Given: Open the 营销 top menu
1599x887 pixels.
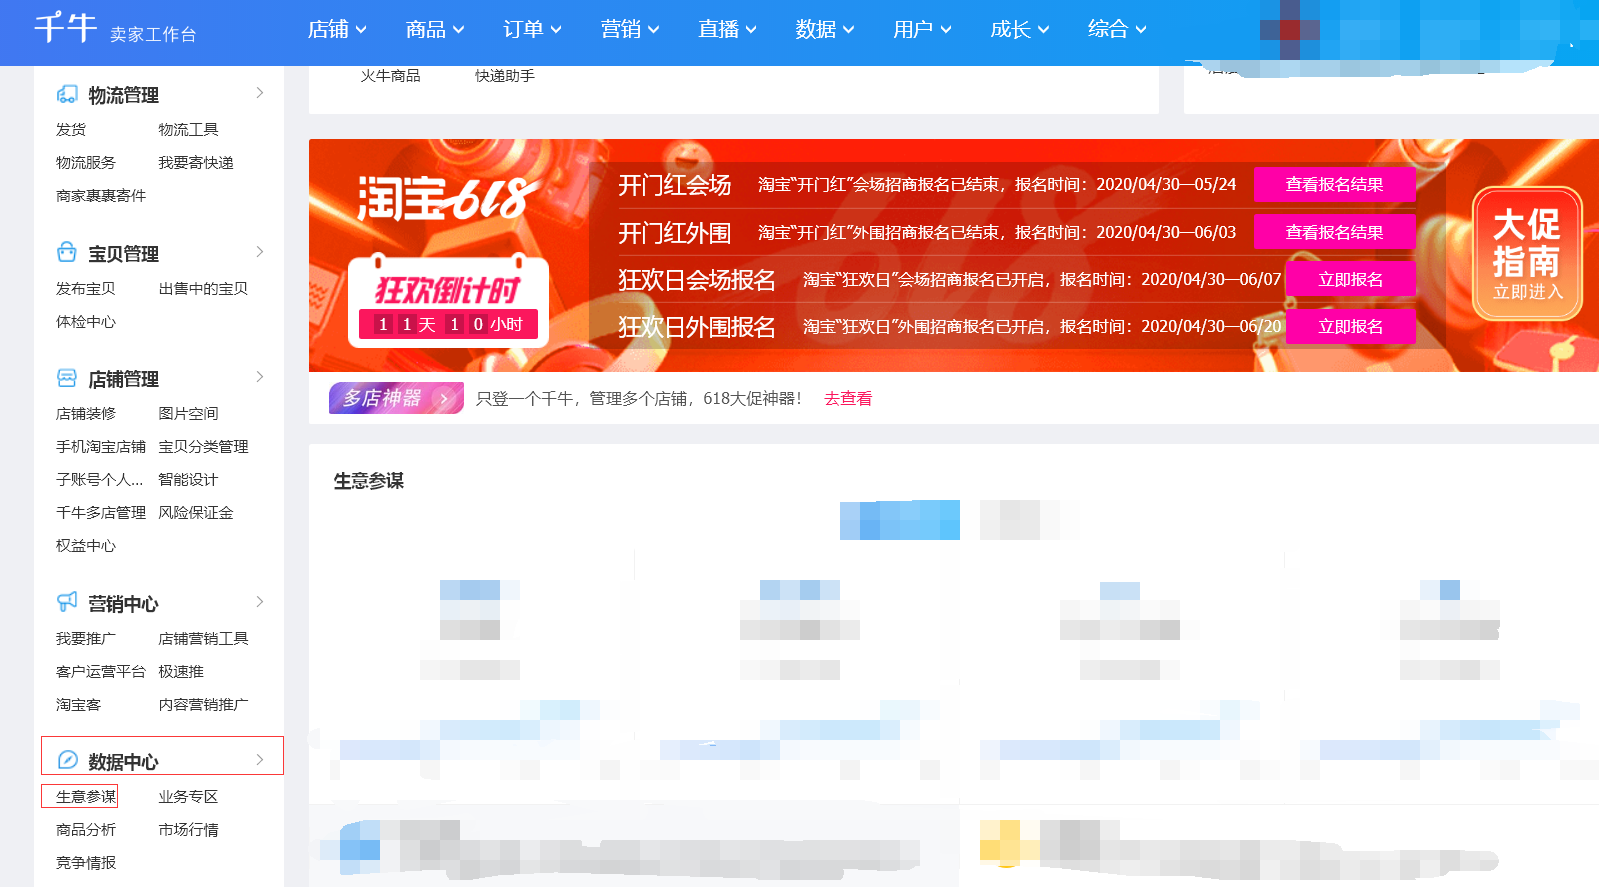Looking at the screenshot, I should point(630,30).
